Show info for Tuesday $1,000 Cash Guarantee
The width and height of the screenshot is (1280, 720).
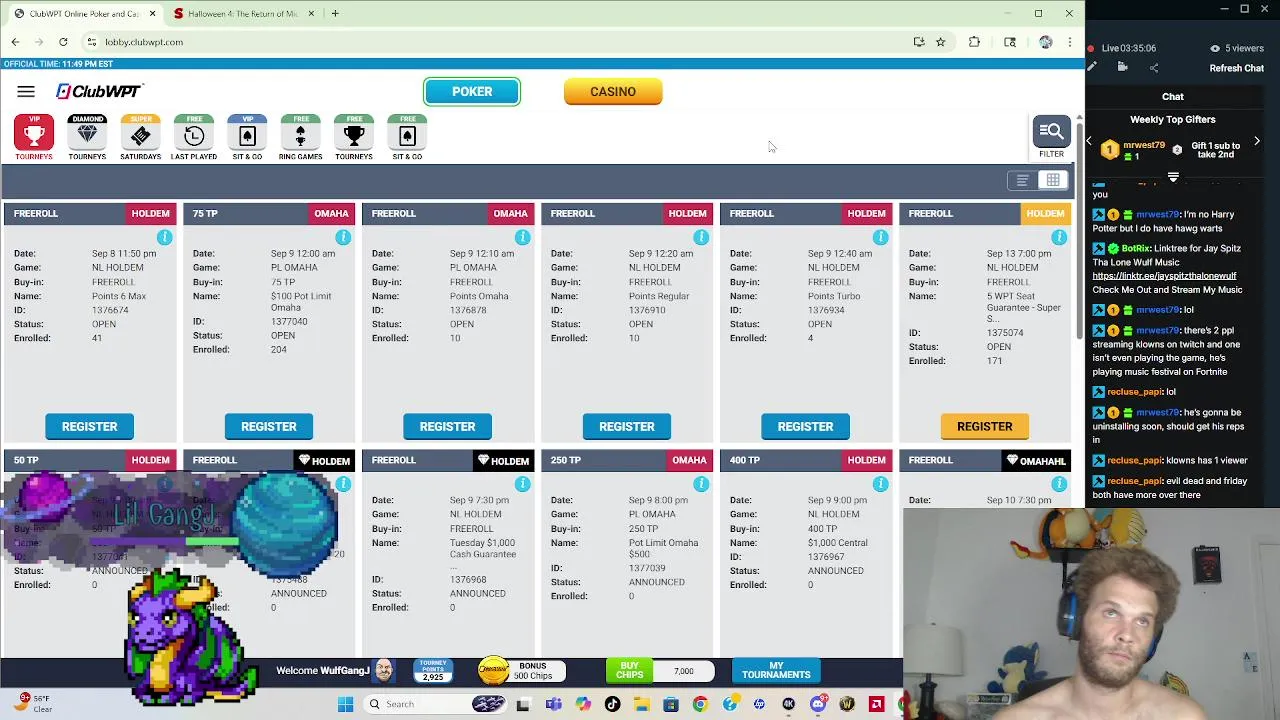(x=522, y=484)
